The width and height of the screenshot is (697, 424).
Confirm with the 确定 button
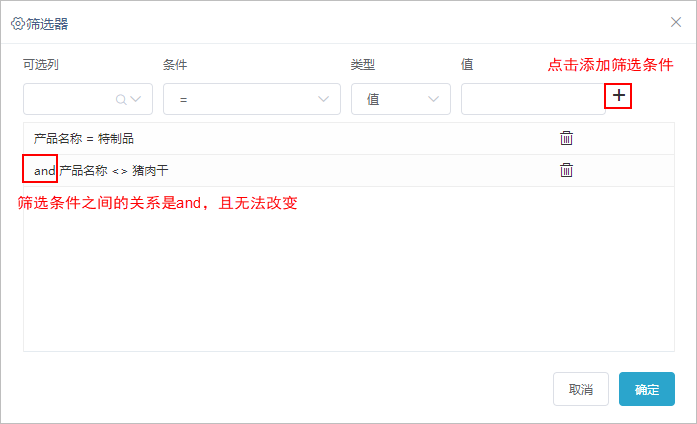[x=647, y=389]
